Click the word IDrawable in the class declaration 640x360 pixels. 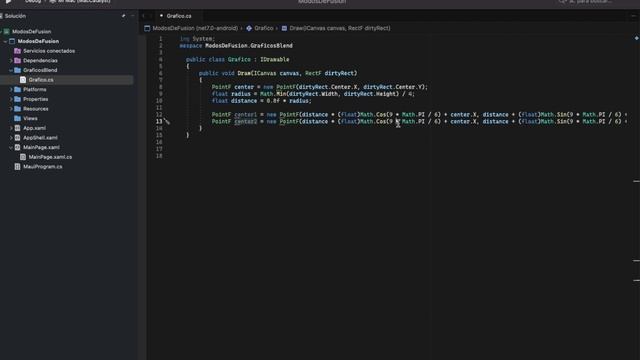pyautogui.click(x=274, y=60)
